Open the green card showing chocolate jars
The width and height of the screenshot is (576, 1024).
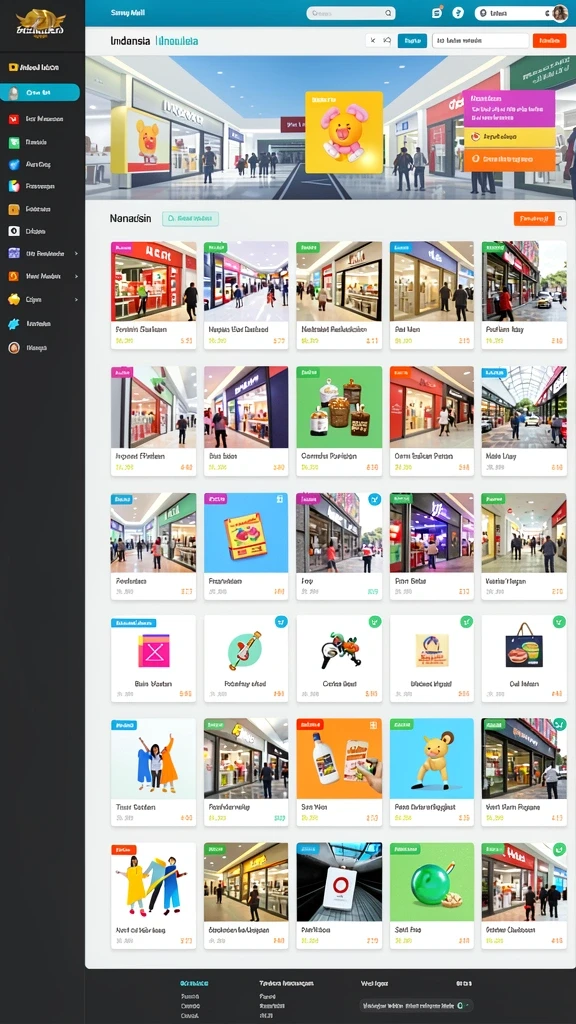[339, 421]
